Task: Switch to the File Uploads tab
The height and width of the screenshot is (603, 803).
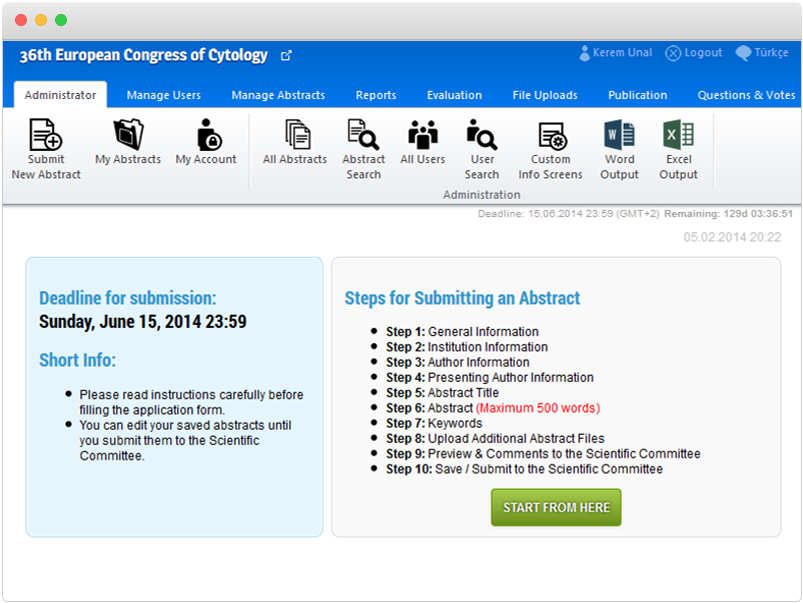Action: coord(545,95)
